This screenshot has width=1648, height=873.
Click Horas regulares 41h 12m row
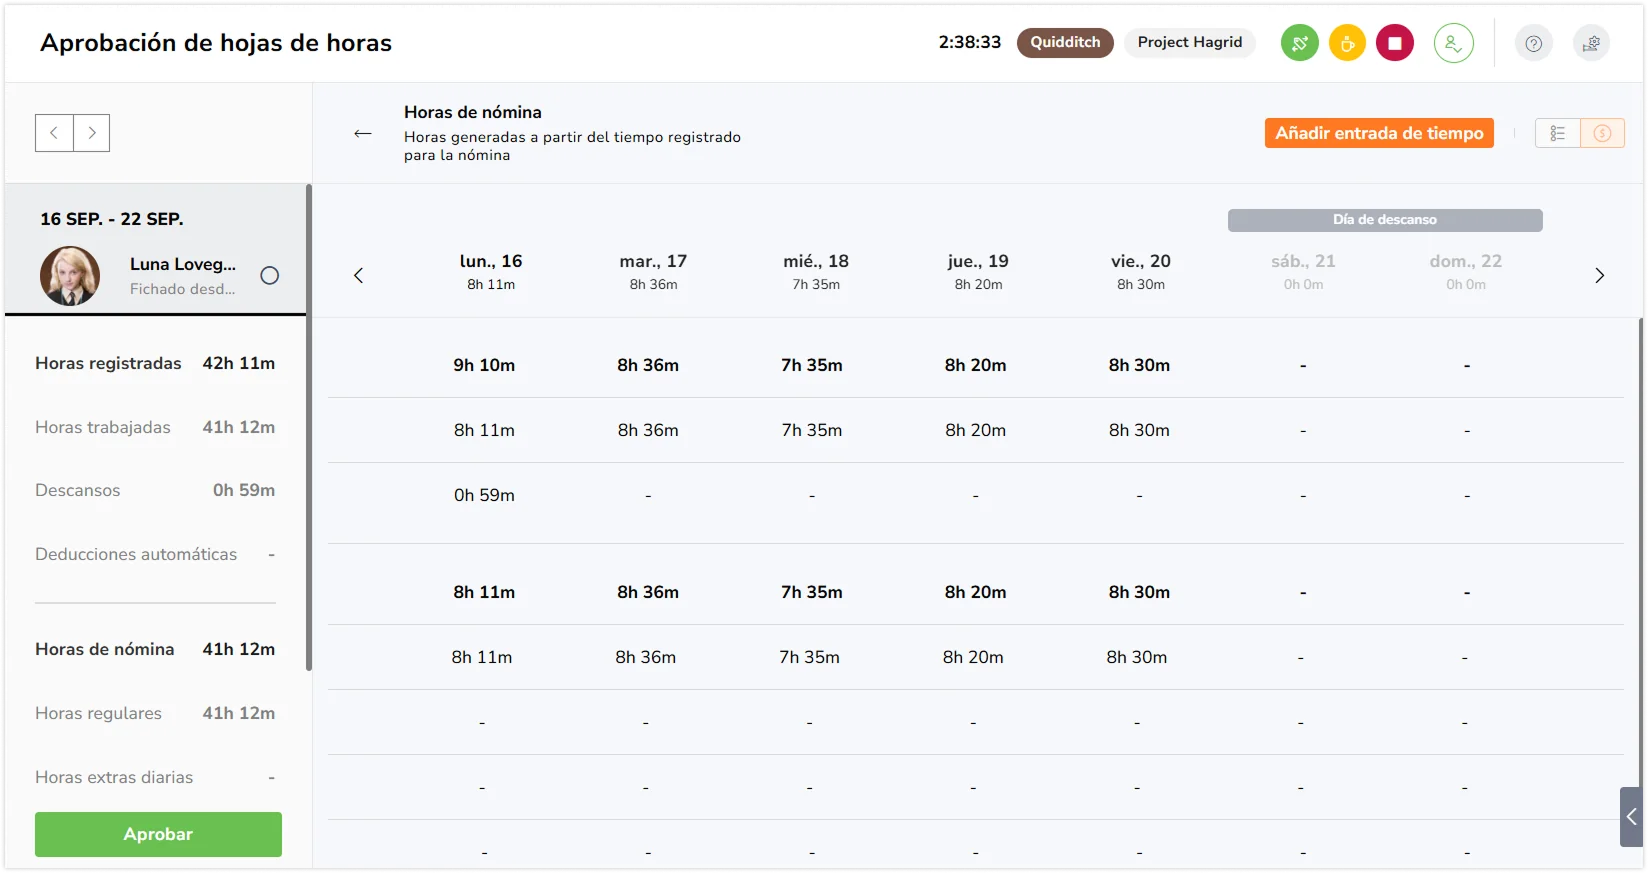pos(155,713)
